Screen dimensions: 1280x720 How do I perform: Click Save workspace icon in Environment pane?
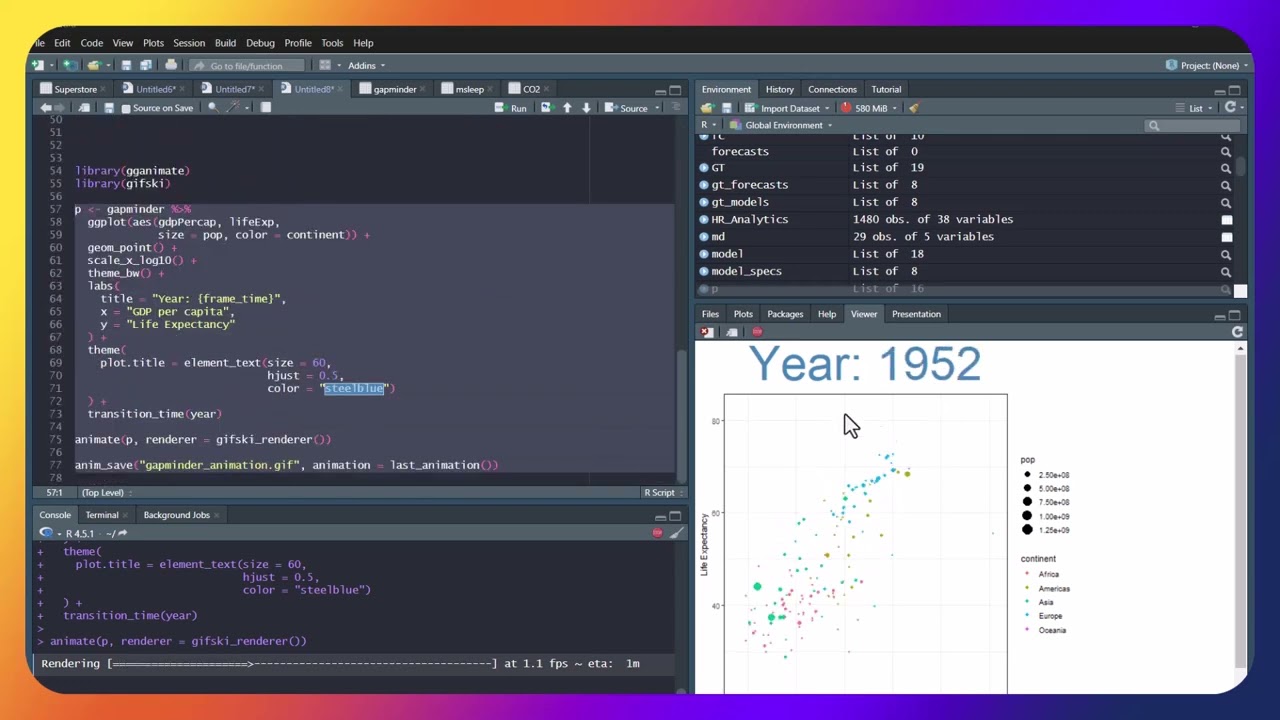click(727, 108)
